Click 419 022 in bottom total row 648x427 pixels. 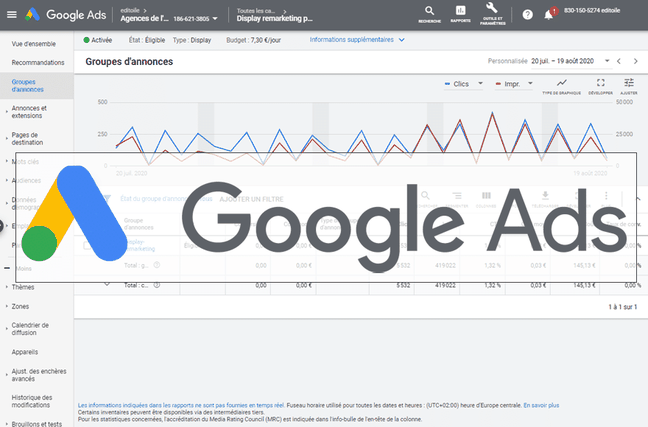445,285
